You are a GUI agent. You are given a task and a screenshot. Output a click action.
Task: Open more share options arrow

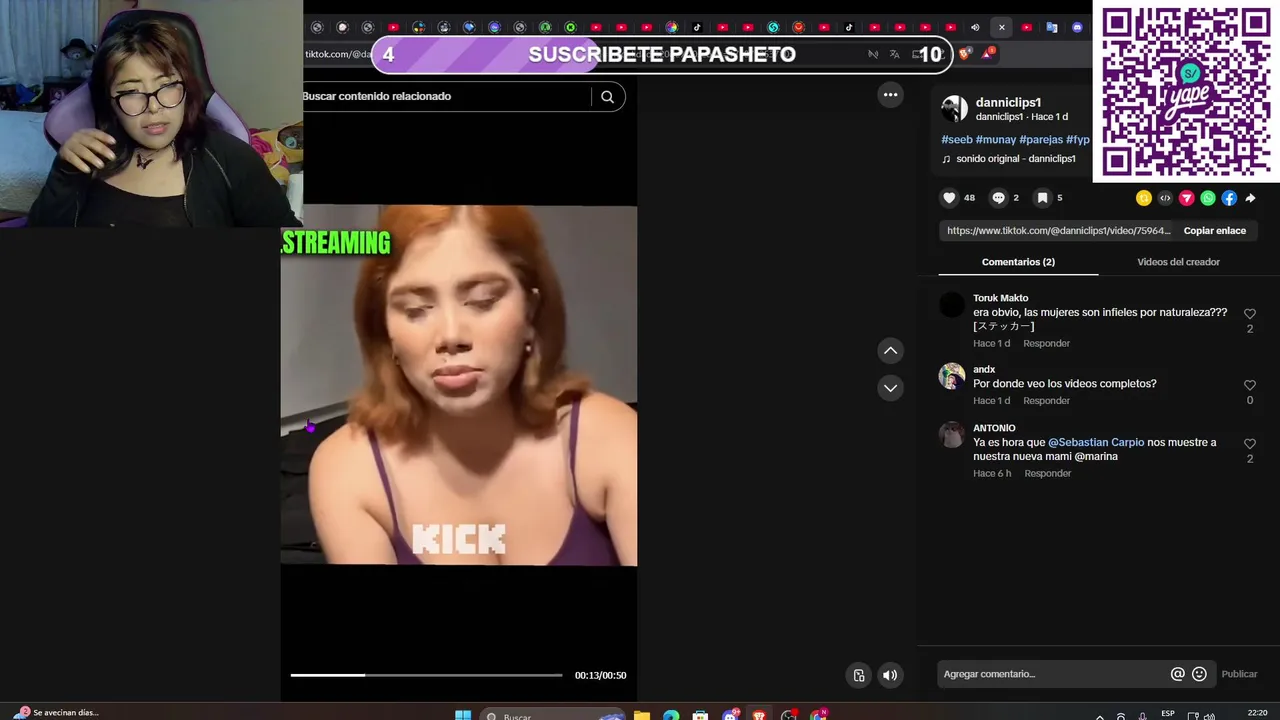click(1250, 198)
